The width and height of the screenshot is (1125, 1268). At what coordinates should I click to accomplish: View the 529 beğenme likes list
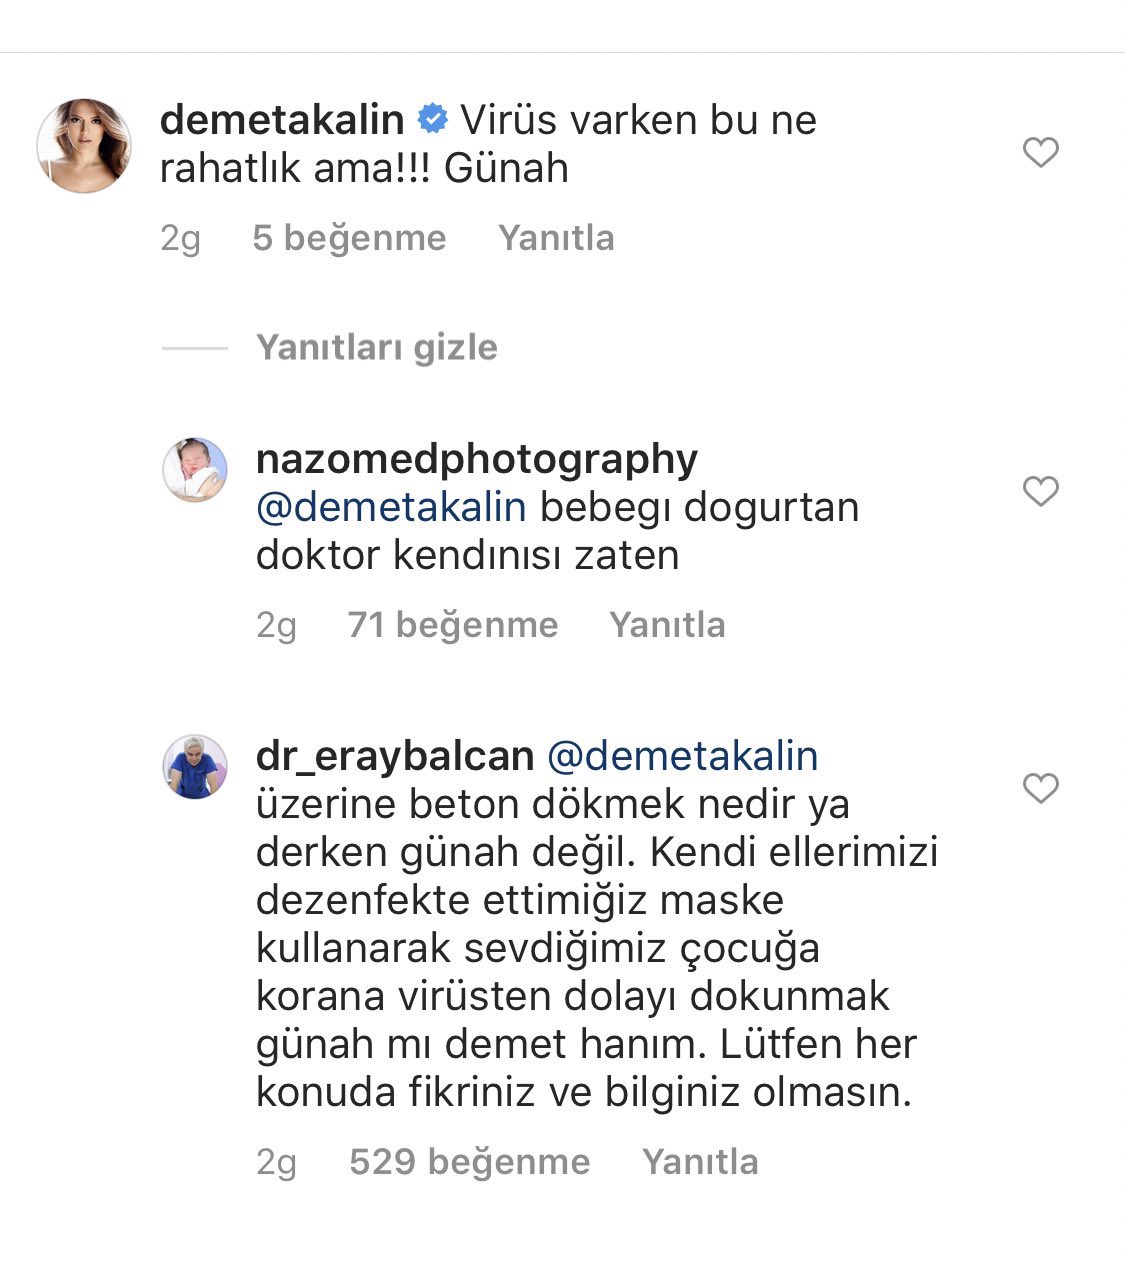469,1162
